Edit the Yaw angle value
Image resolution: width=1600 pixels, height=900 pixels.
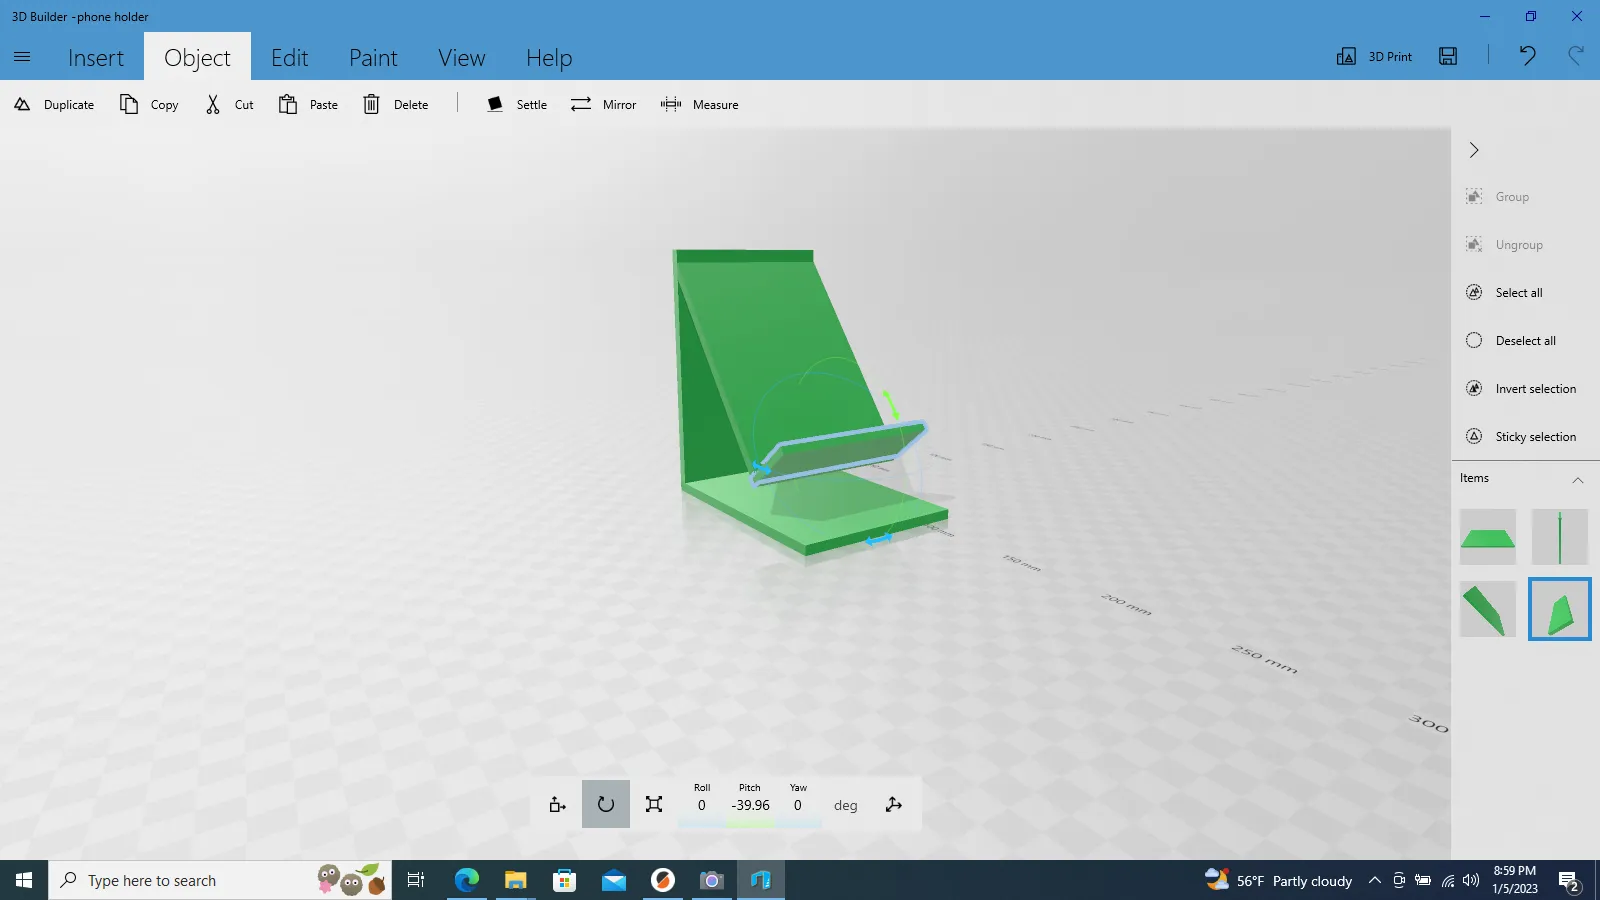798,805
